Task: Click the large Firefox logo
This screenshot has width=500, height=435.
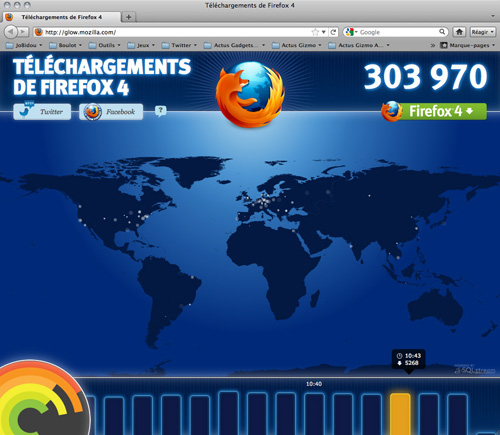Action: 250,94
